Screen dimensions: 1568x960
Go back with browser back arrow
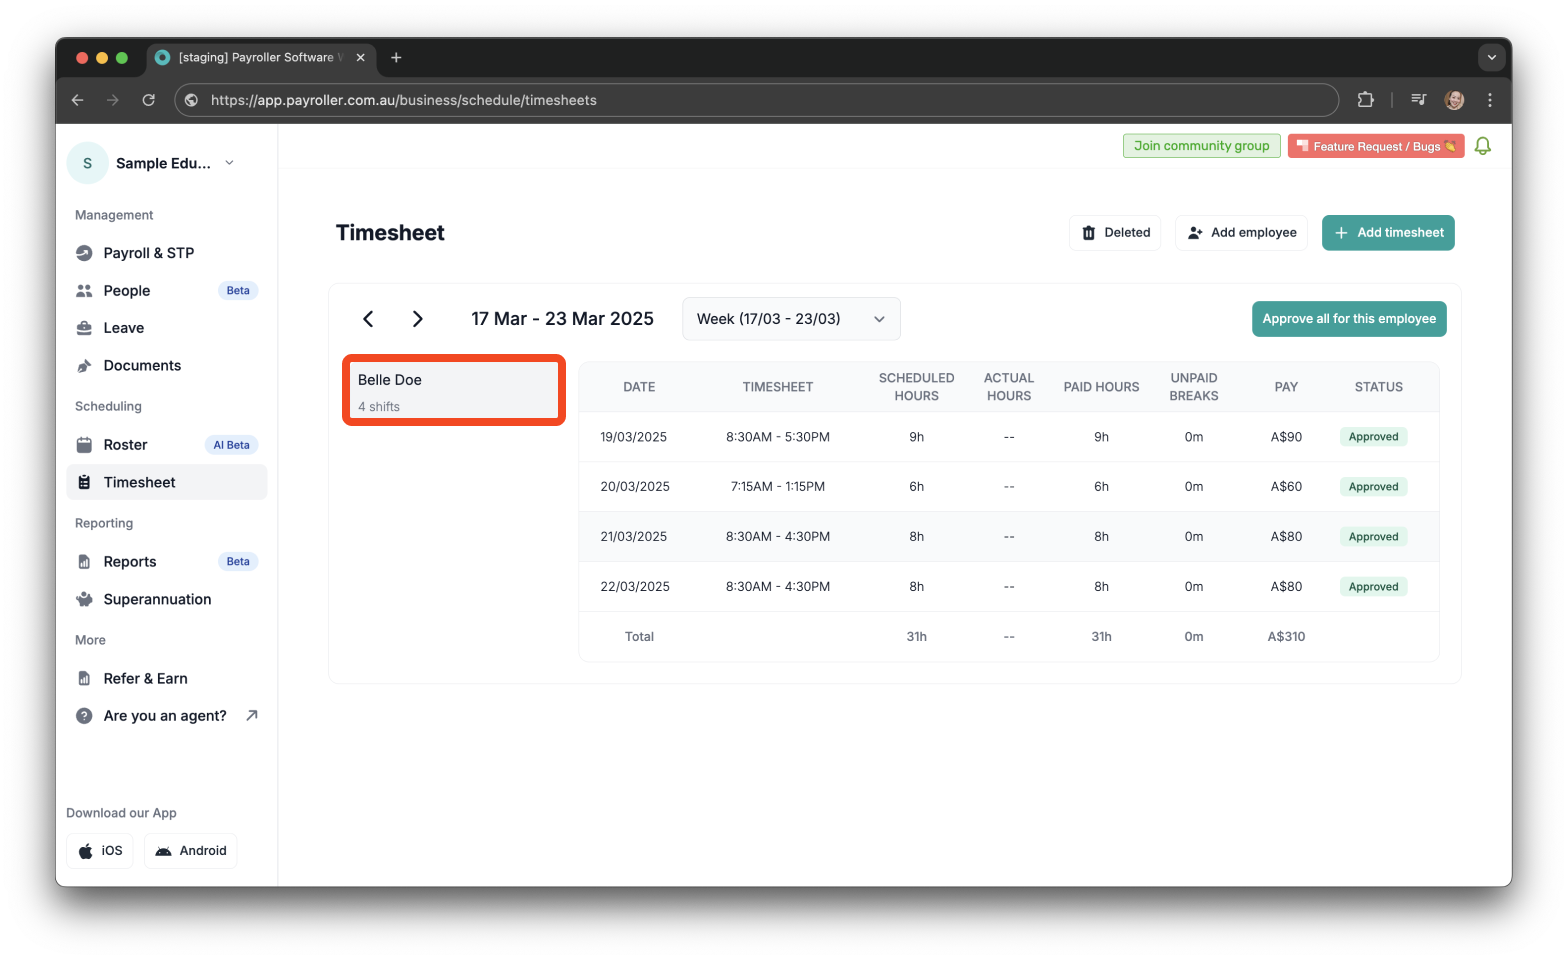[x=77, y=100]
